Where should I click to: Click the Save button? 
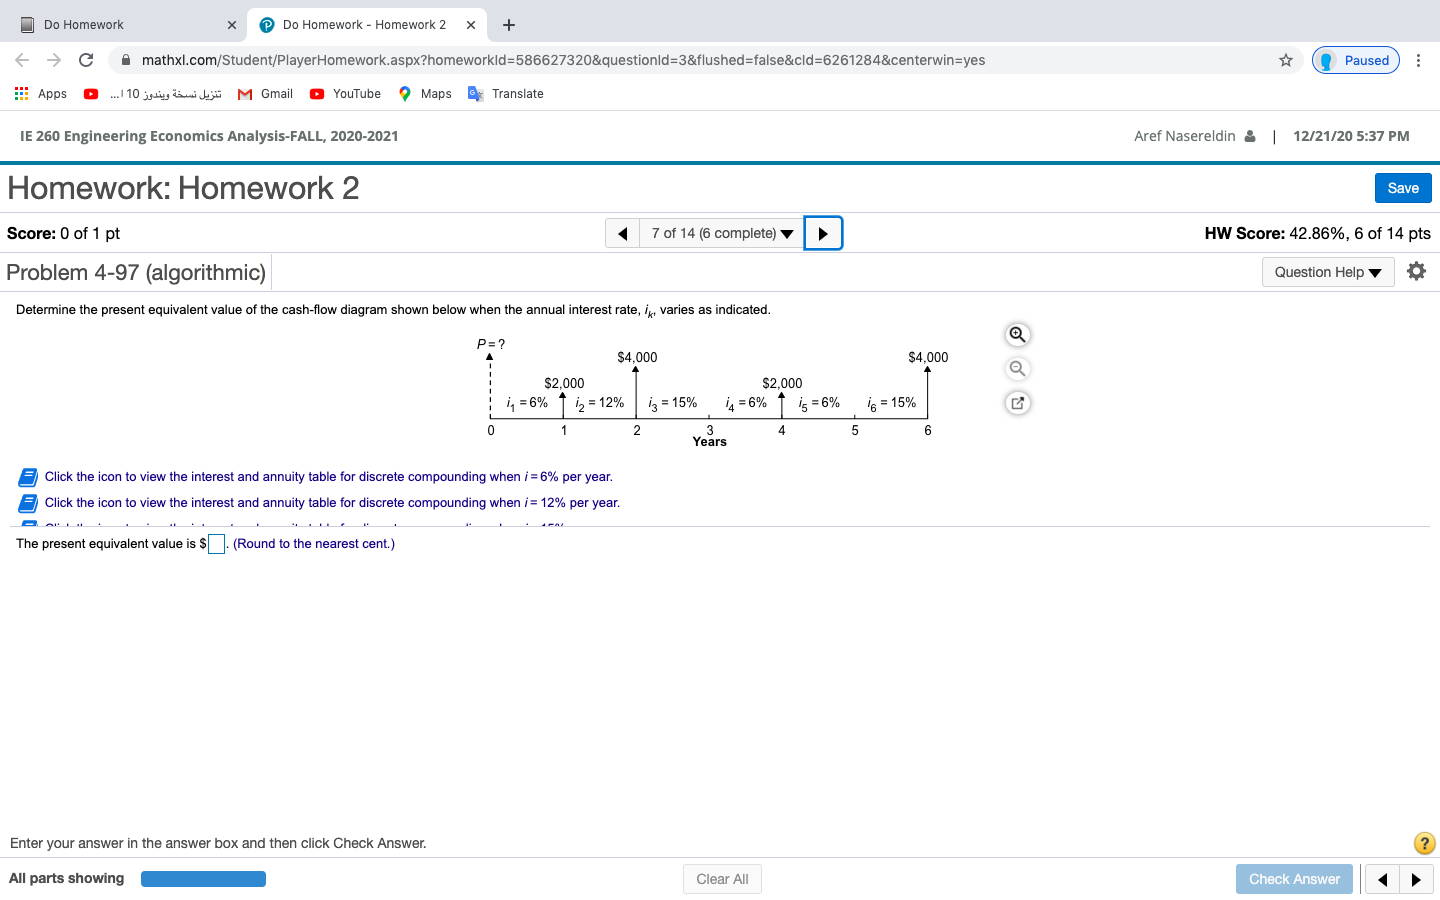coord(1402,187)
